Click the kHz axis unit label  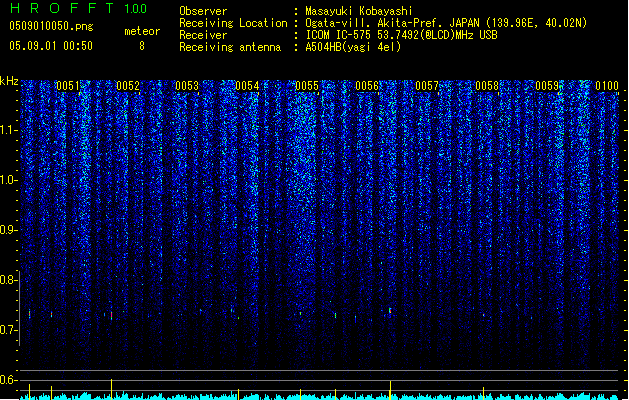tap(9, 81)
